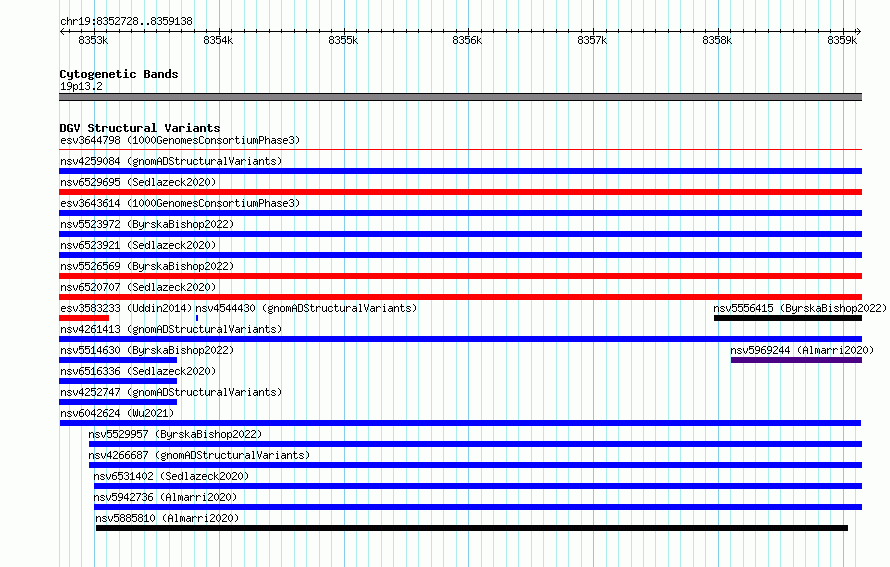Viewport: 890px width, 567px height.
Task: Open nsv5514630 ByrskaBishop2022 label
Action: point(147,350)
